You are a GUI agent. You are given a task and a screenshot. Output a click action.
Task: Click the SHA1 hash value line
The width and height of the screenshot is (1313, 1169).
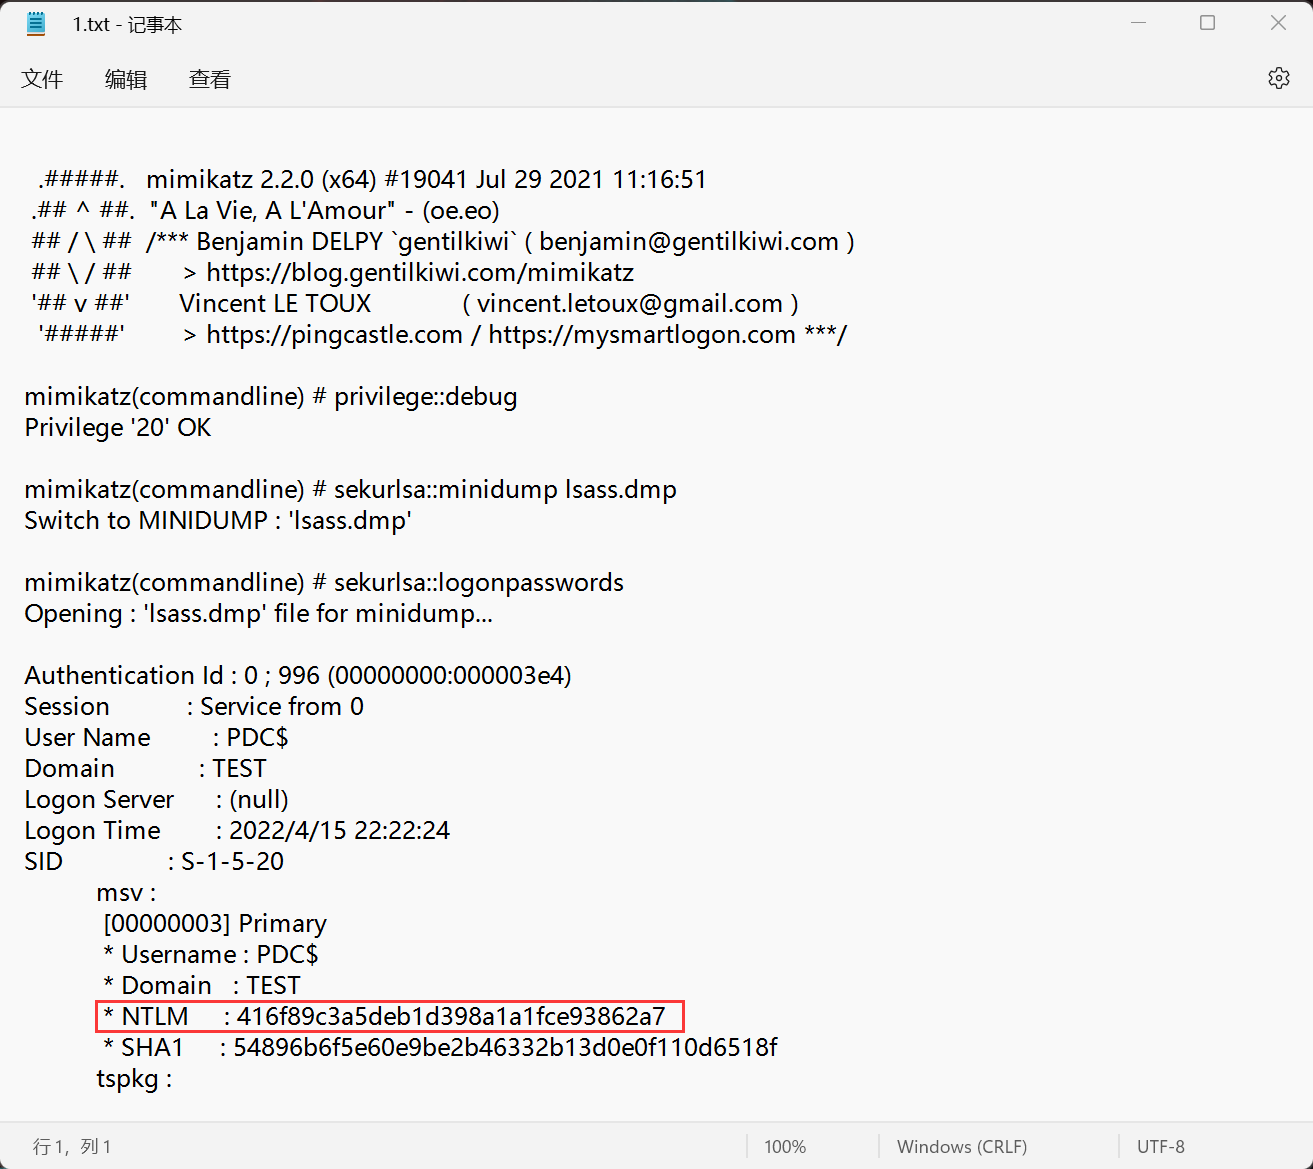point(441,1047)
